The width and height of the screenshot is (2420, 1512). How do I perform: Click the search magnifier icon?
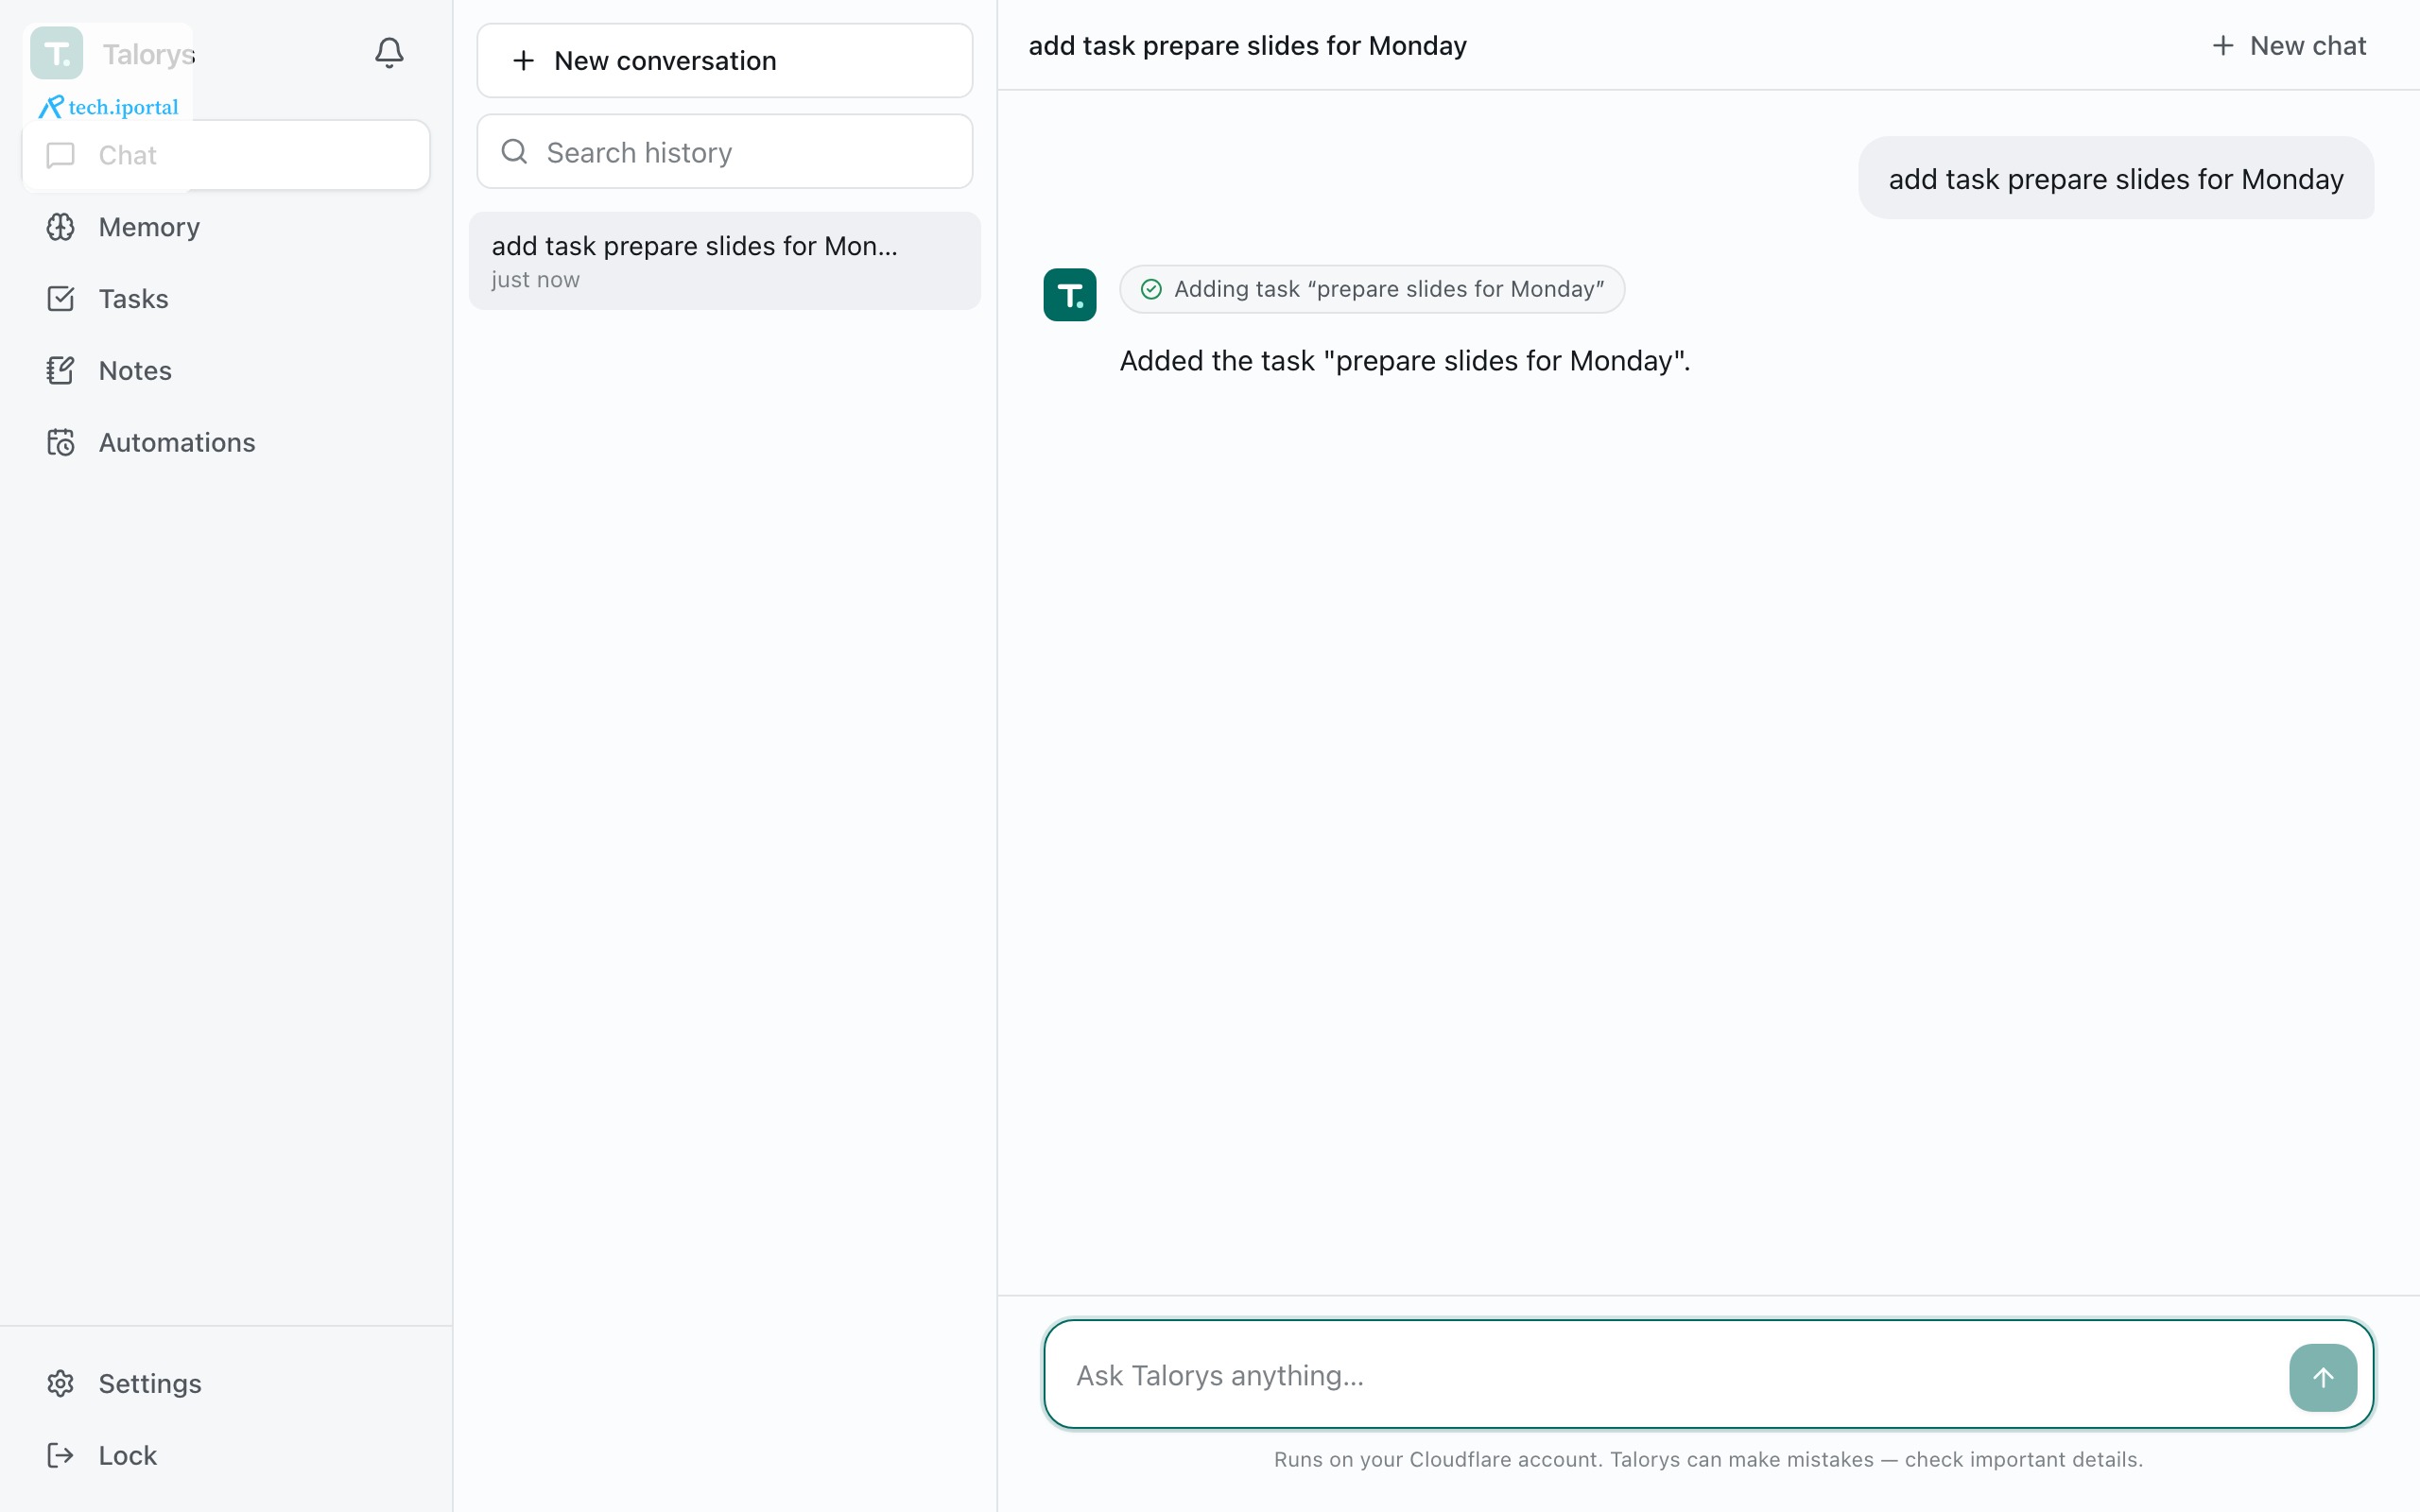pos(514,151)
